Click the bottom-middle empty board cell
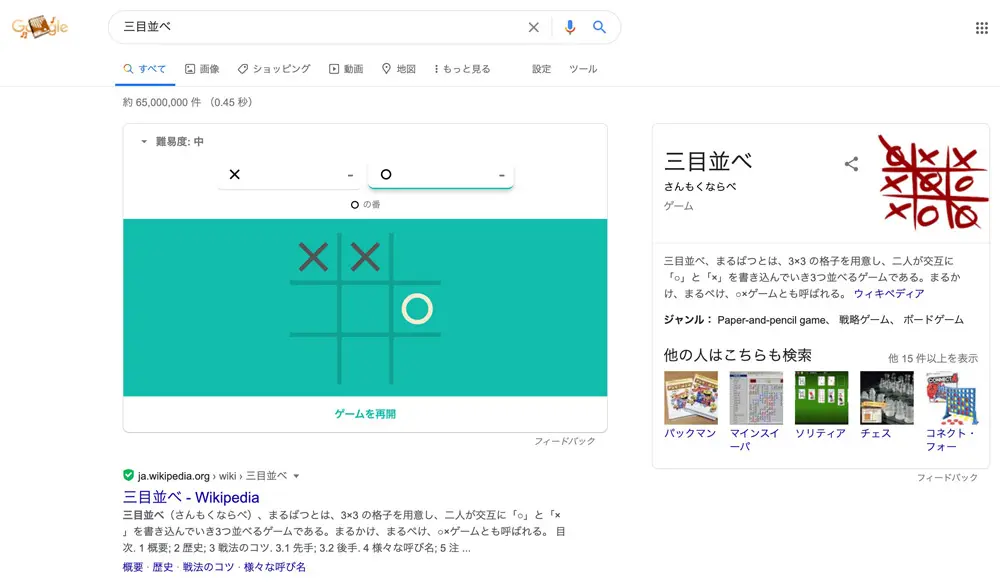The image size is (1000, 586). click(x=365, y=360)
